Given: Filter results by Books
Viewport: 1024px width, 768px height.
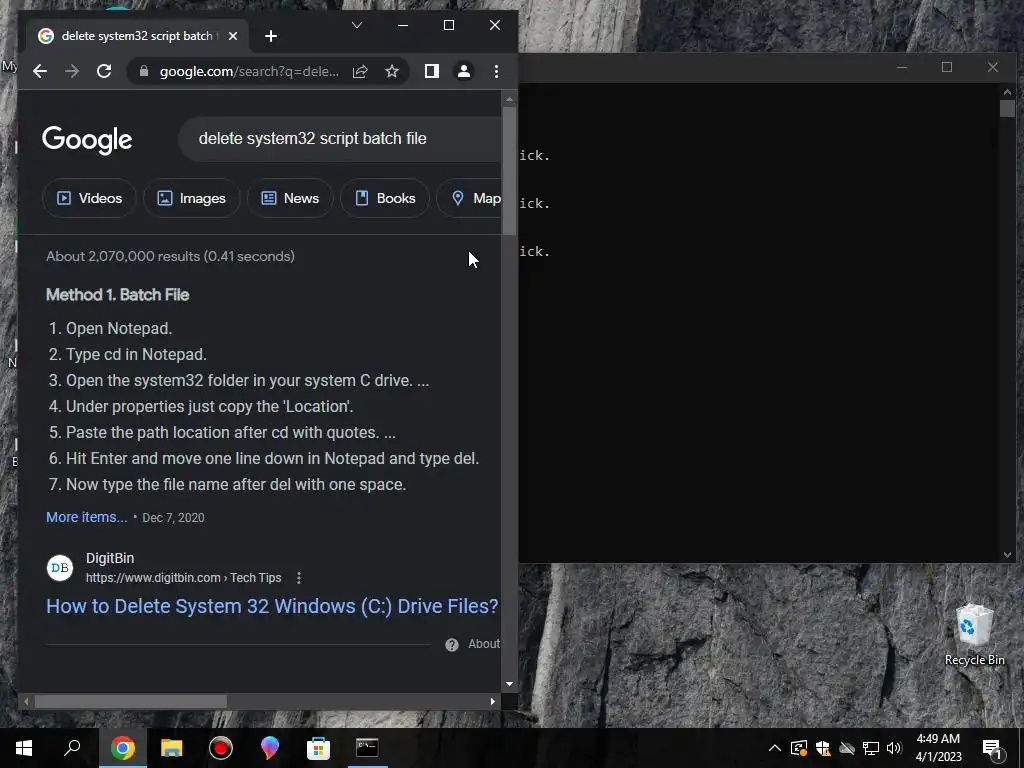Looking at the screenshot, I should [x=385, y=198].
